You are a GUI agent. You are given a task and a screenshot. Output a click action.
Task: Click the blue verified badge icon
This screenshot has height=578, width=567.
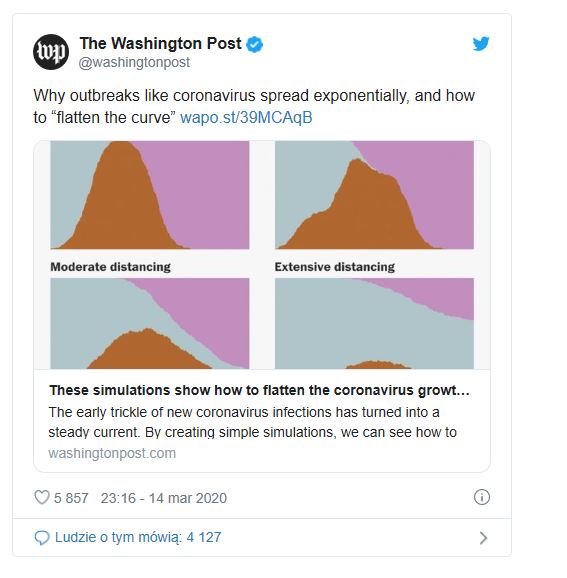pos(254,44)
